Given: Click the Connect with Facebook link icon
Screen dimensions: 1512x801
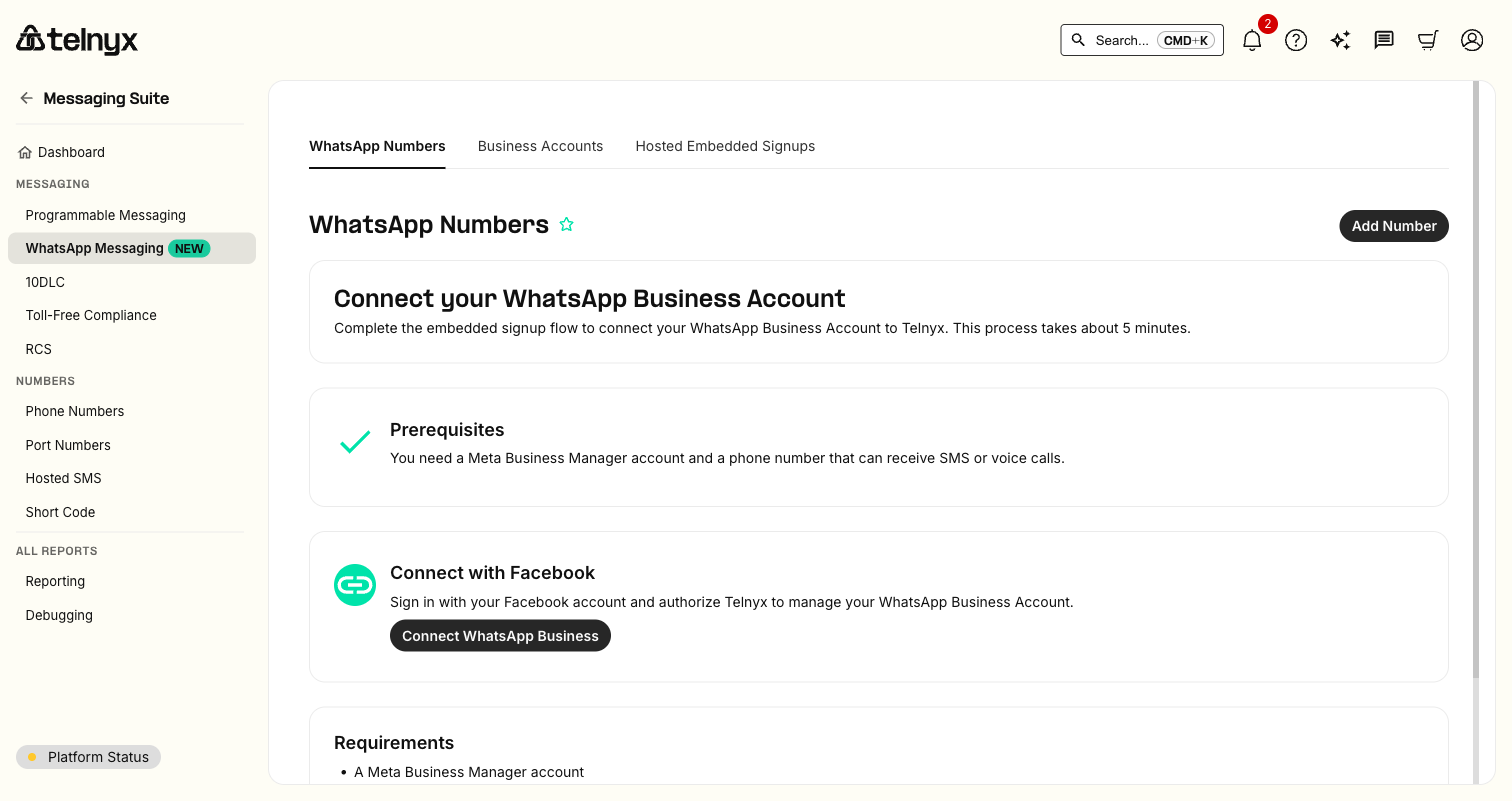Looking at the screenshot, I should 354,585.
